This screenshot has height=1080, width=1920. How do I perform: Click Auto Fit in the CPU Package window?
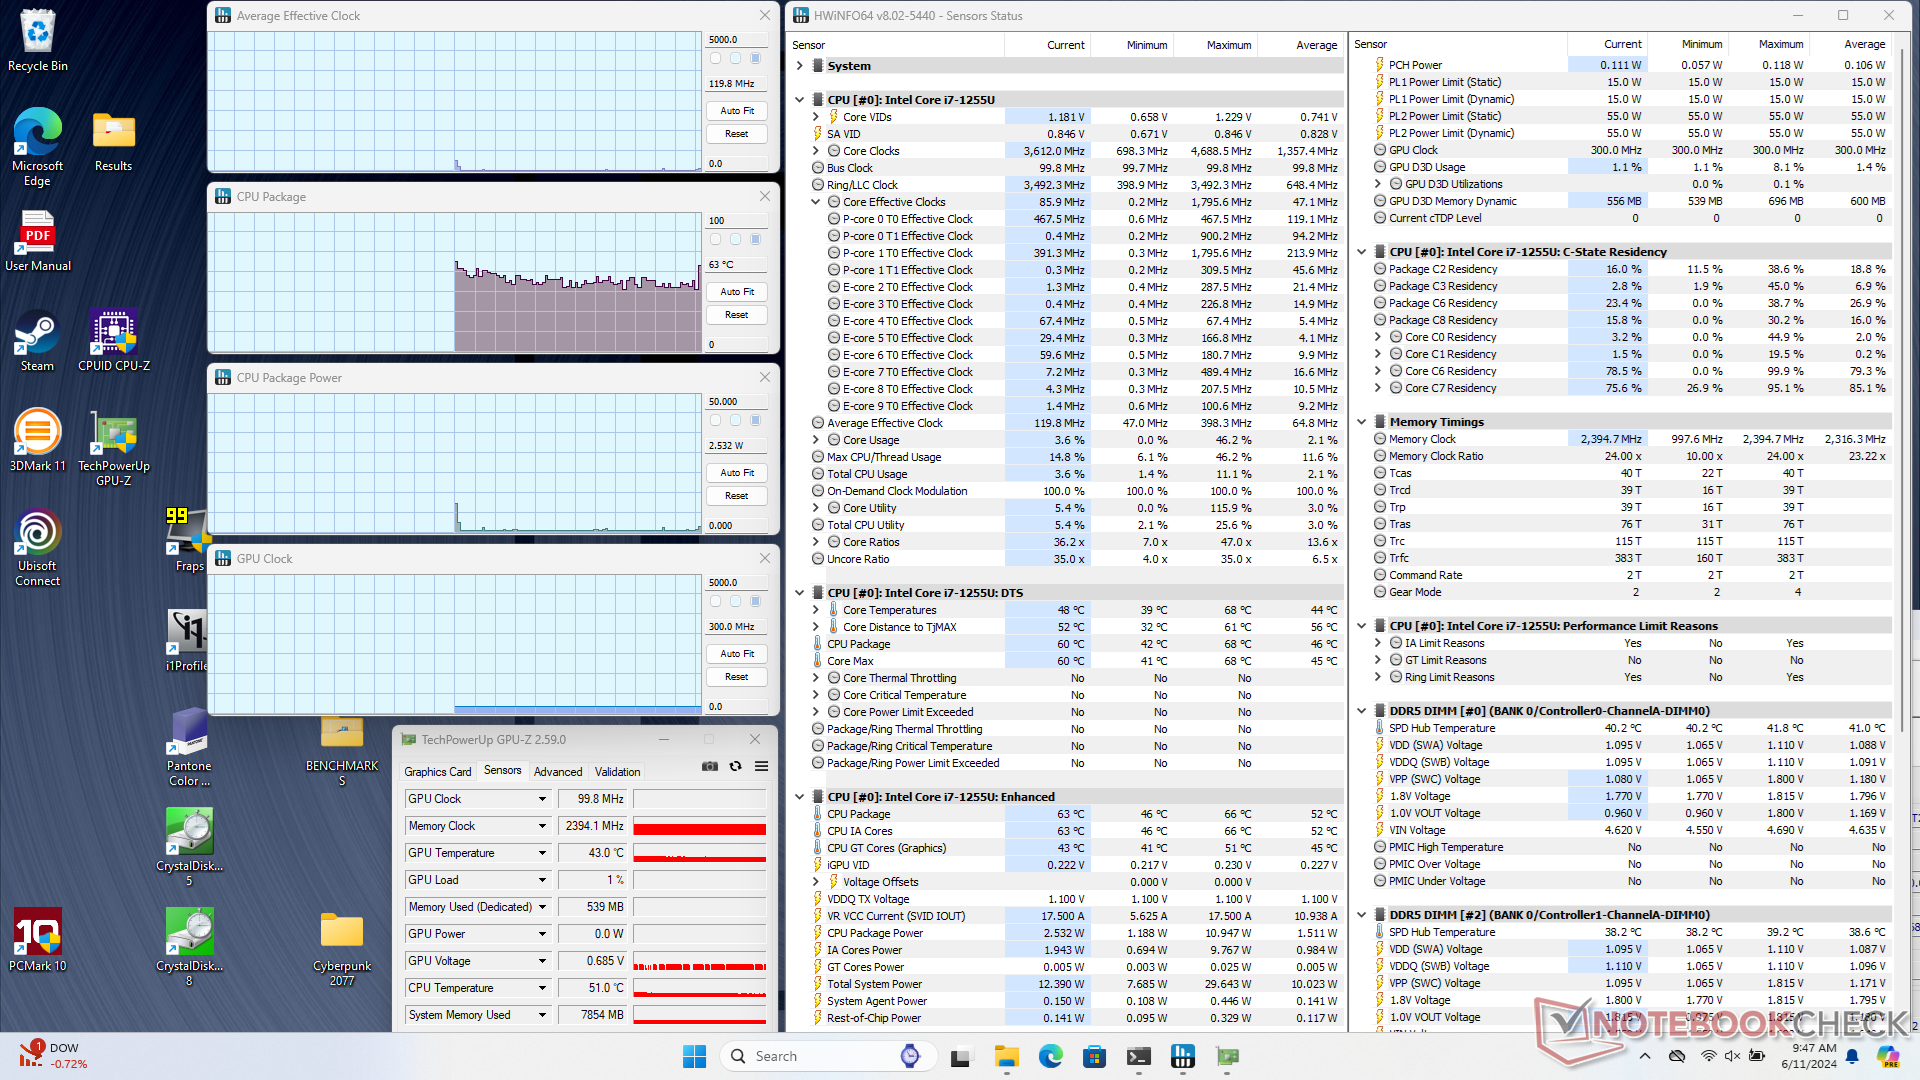(737, 292)
